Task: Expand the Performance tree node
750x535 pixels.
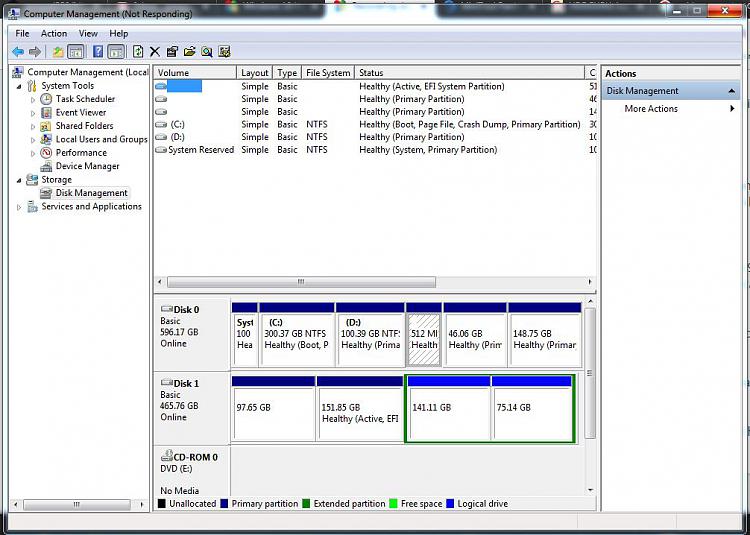Action: click(33, 153)
